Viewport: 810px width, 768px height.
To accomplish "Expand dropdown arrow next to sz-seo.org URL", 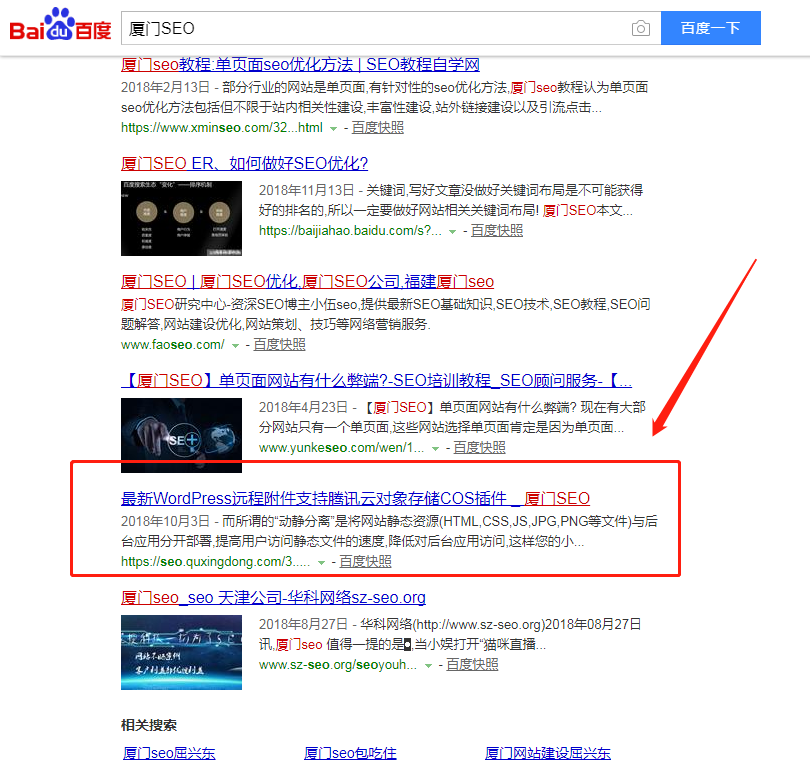I will coord(428,666).
